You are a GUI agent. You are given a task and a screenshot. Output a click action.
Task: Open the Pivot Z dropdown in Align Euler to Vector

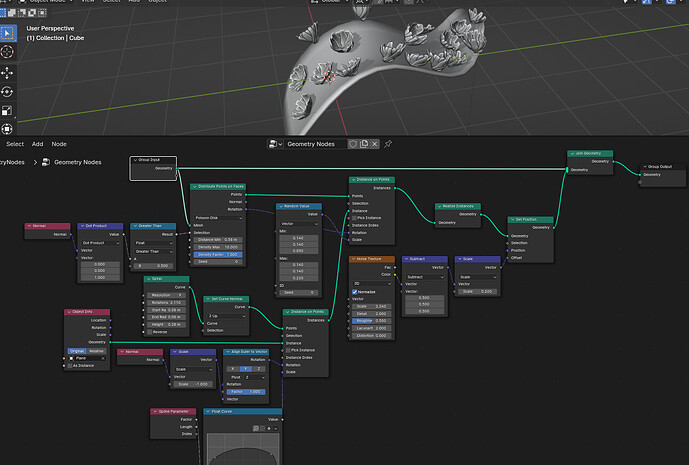(x=254, y=378)
